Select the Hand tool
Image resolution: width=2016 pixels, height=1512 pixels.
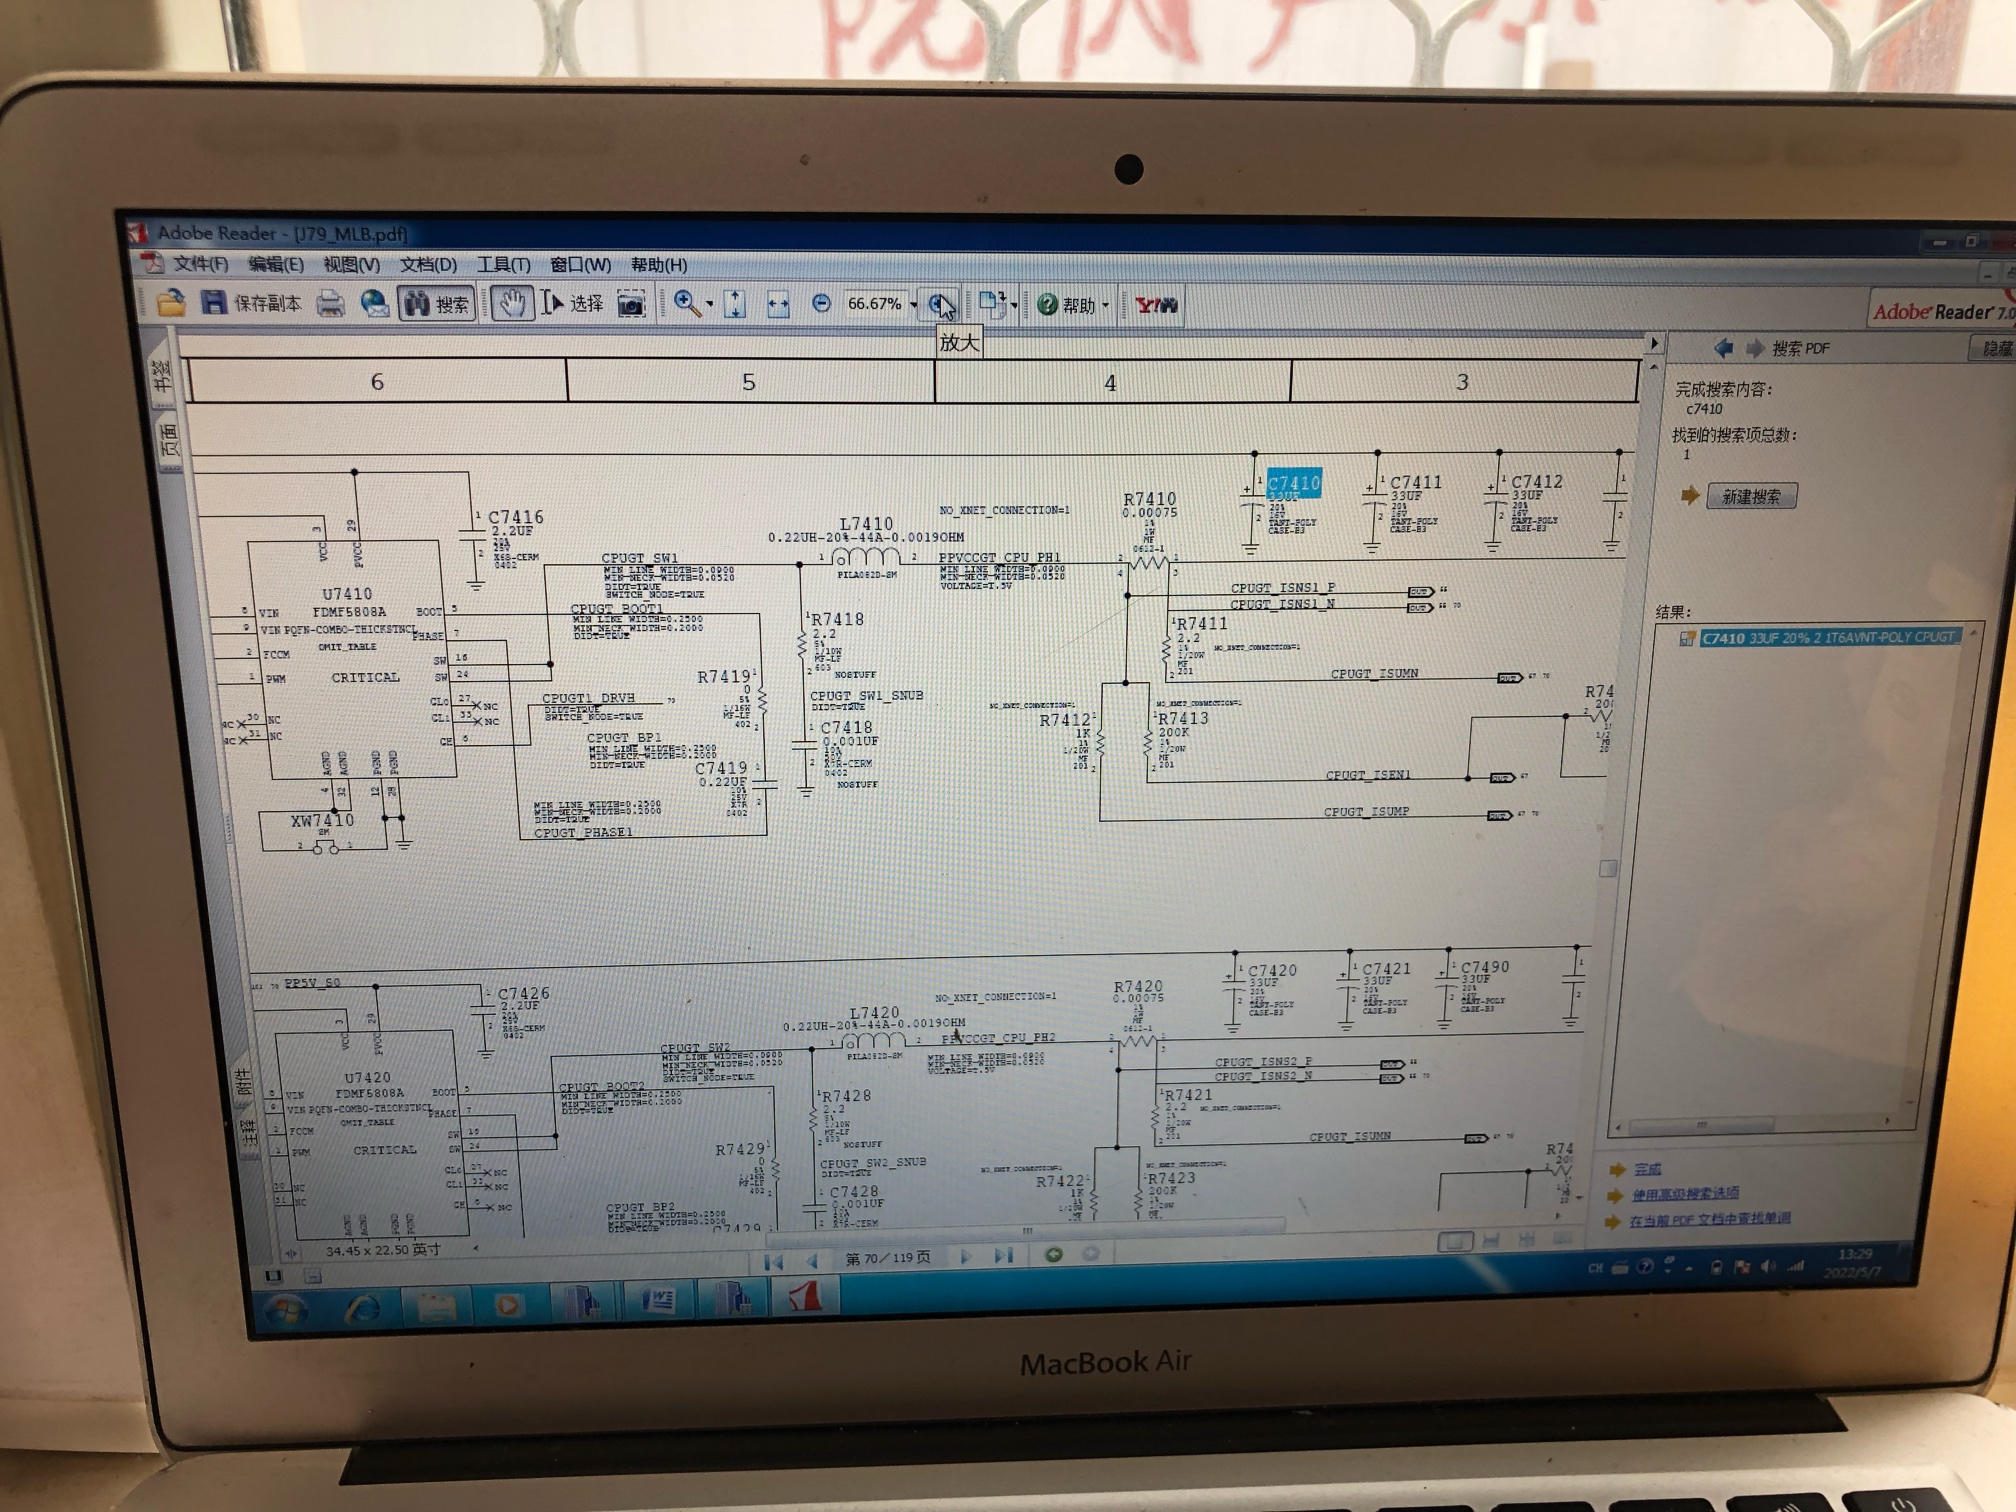[x=511, y=304]
